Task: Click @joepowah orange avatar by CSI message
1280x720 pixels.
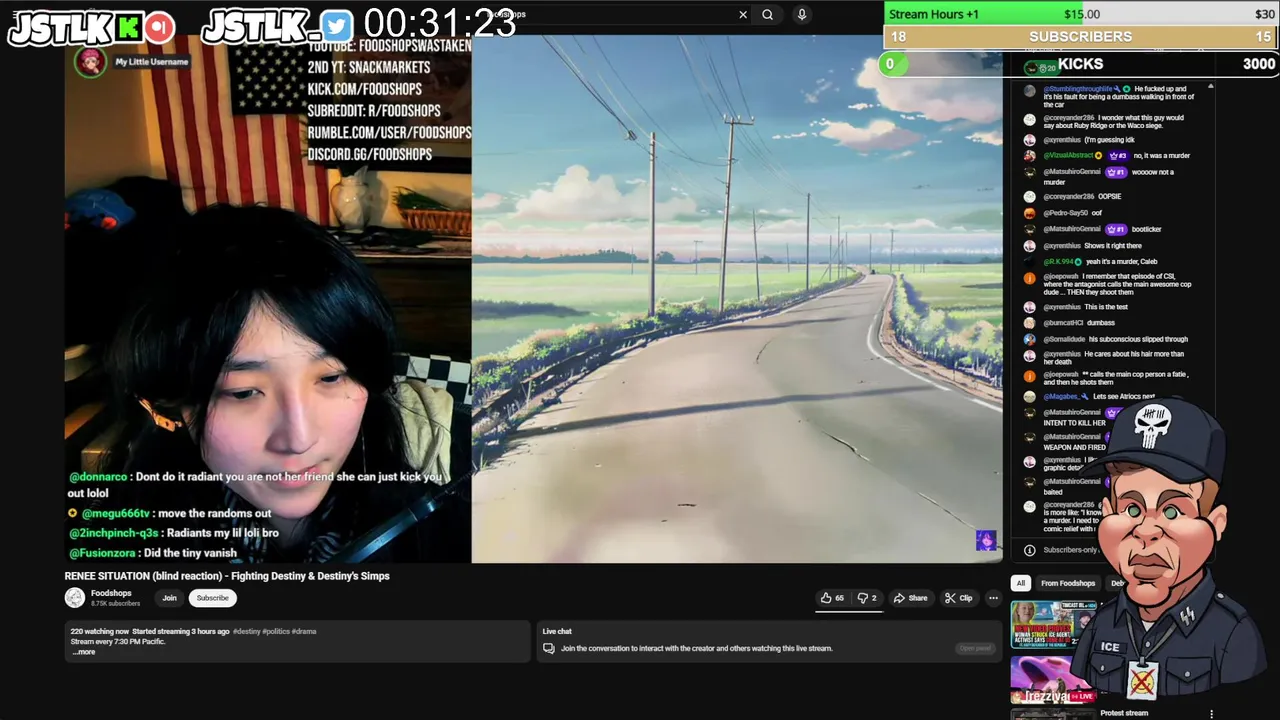Action: 1029,278
